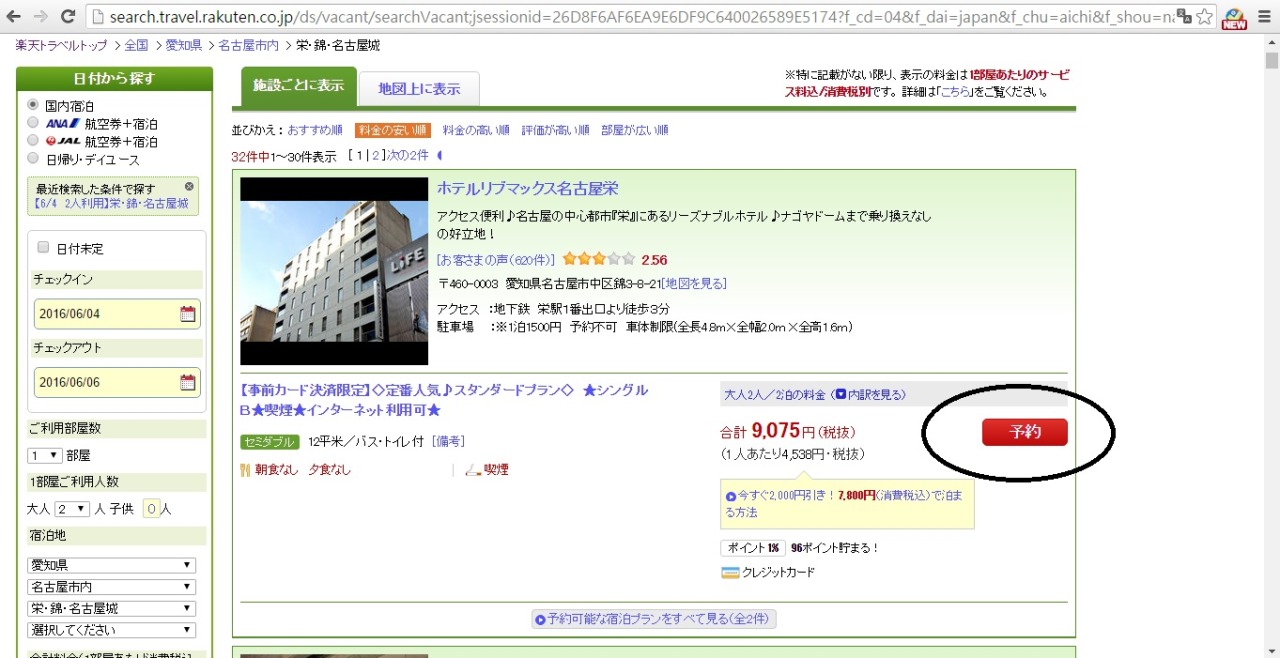Viewport: 1280px width, 658px height.
Task: Click 楽天トラベルトップ breadcrumb
Action: click(61, 46)
